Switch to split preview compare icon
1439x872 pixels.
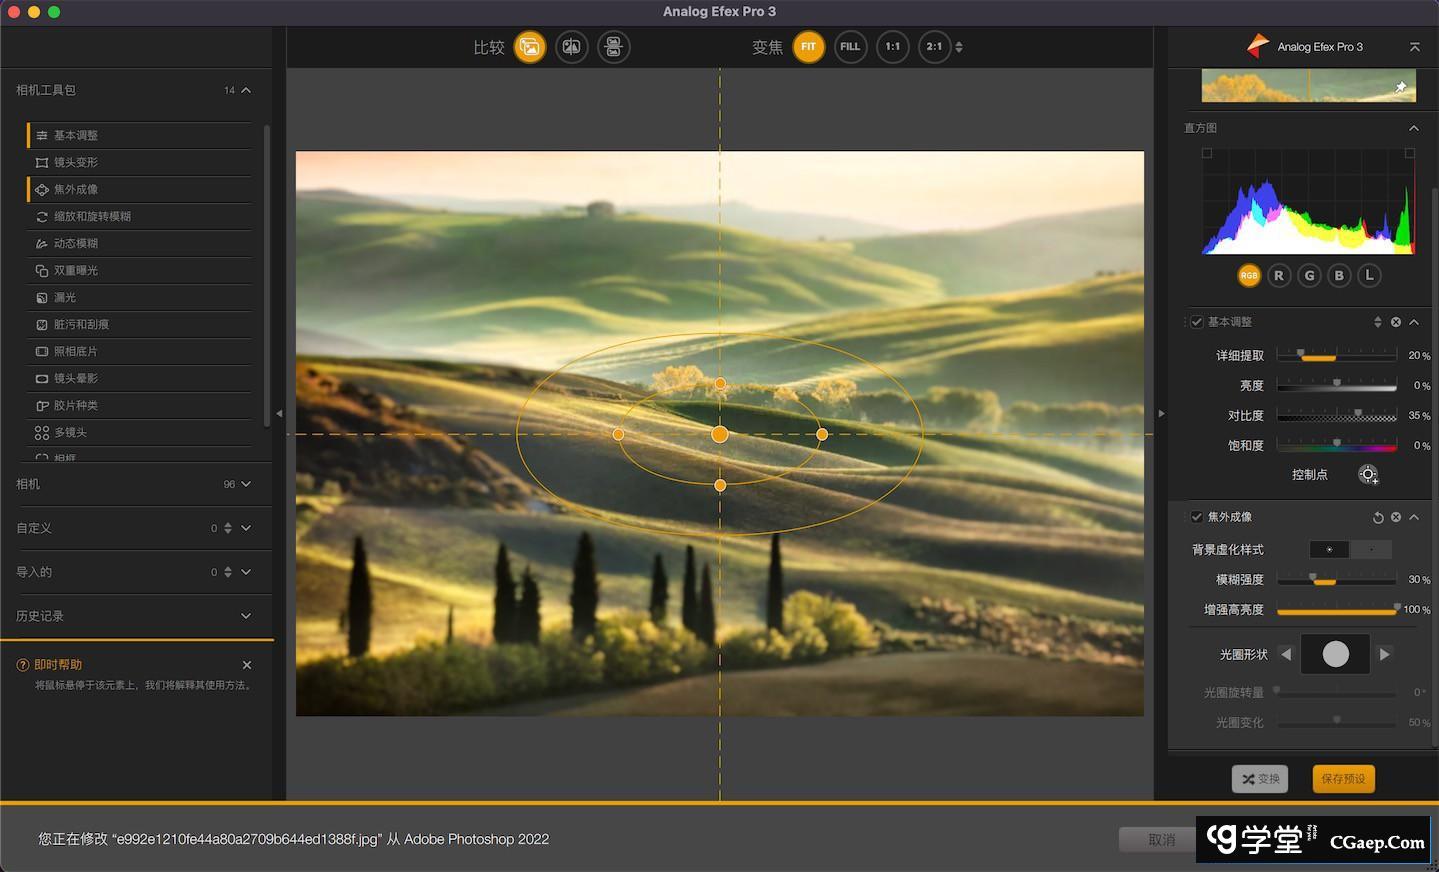pos(572,47)
